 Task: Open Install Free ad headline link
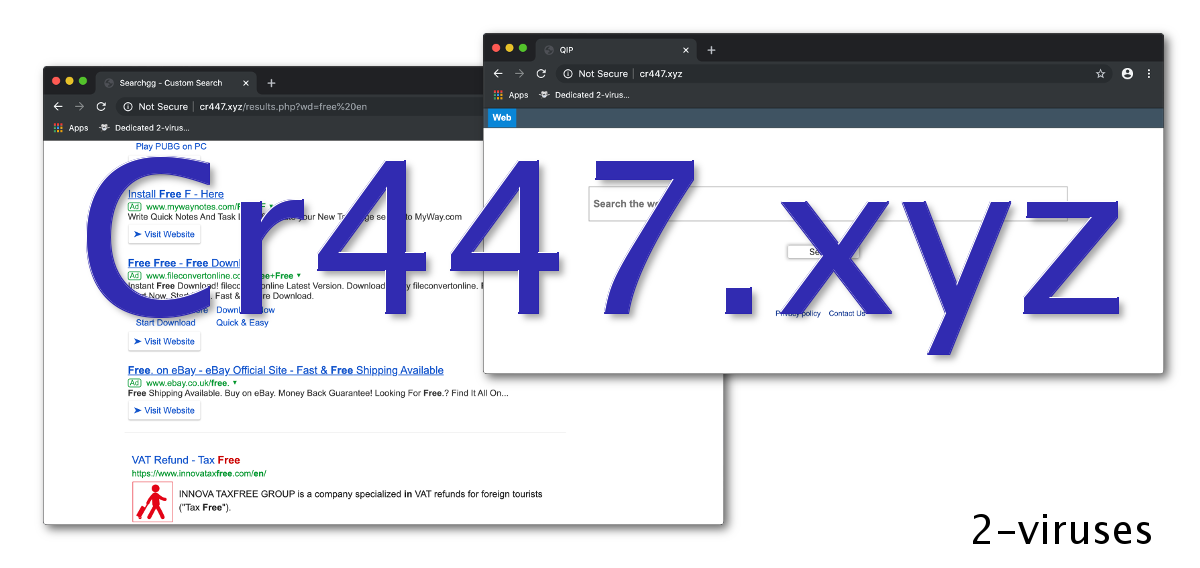(176, 194)
